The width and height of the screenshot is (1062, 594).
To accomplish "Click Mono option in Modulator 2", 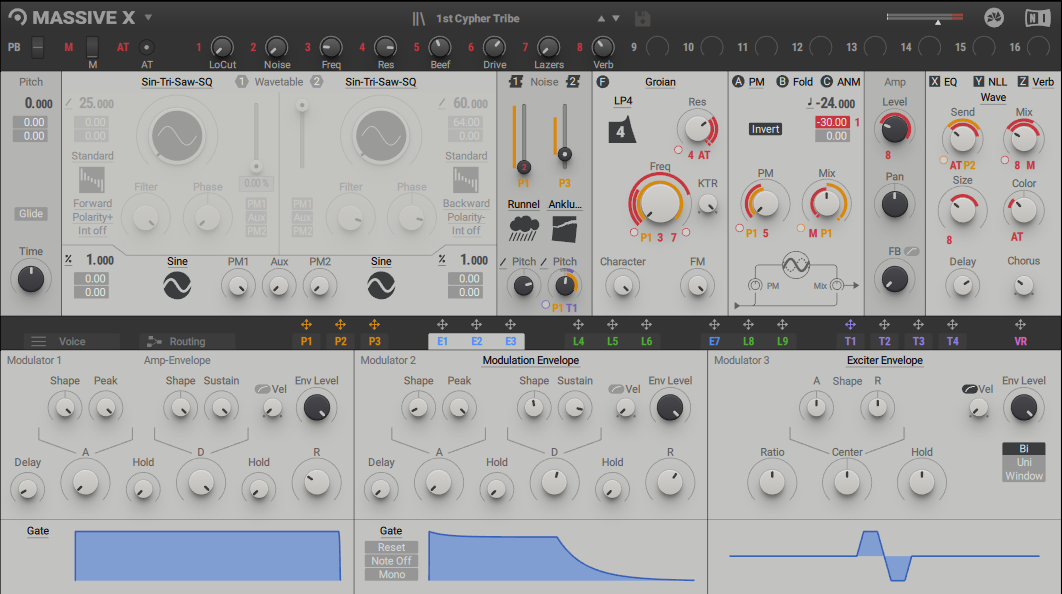I will 391,574.
